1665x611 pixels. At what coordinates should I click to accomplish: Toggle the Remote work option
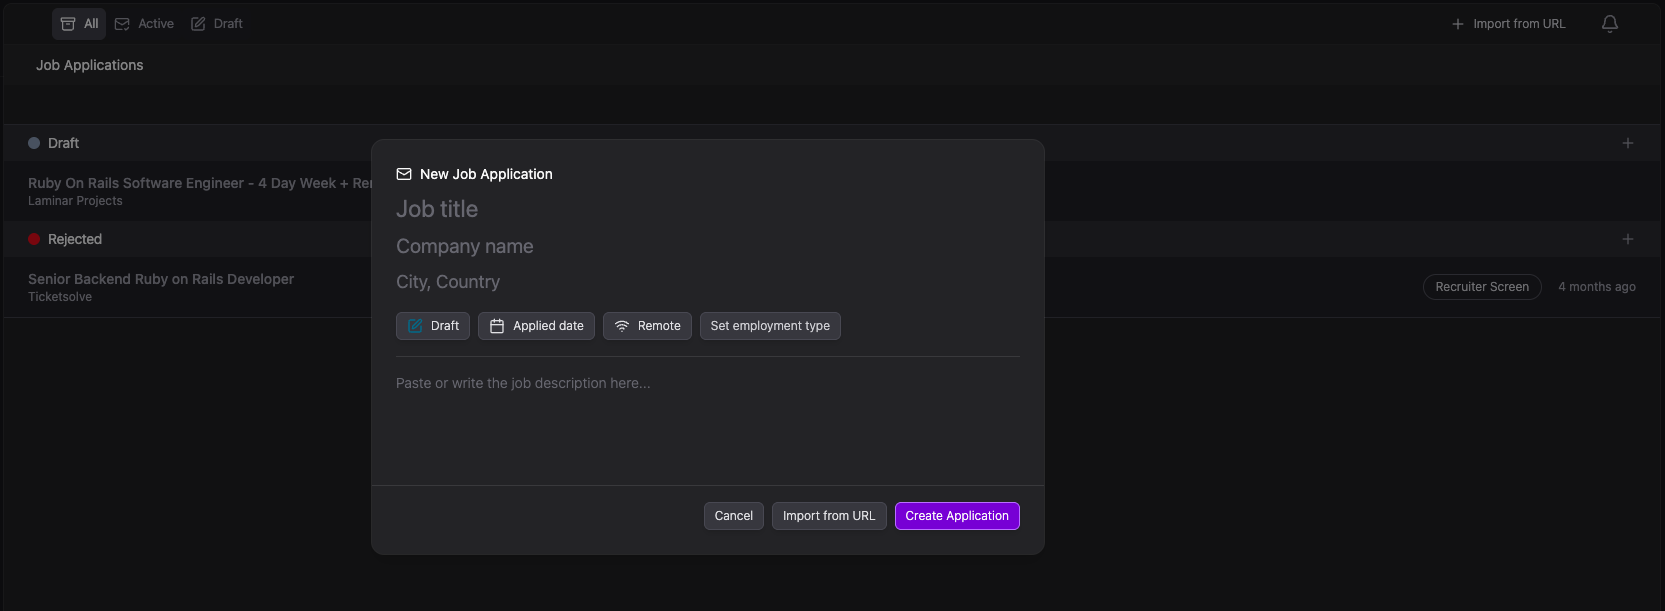[647, 326]
